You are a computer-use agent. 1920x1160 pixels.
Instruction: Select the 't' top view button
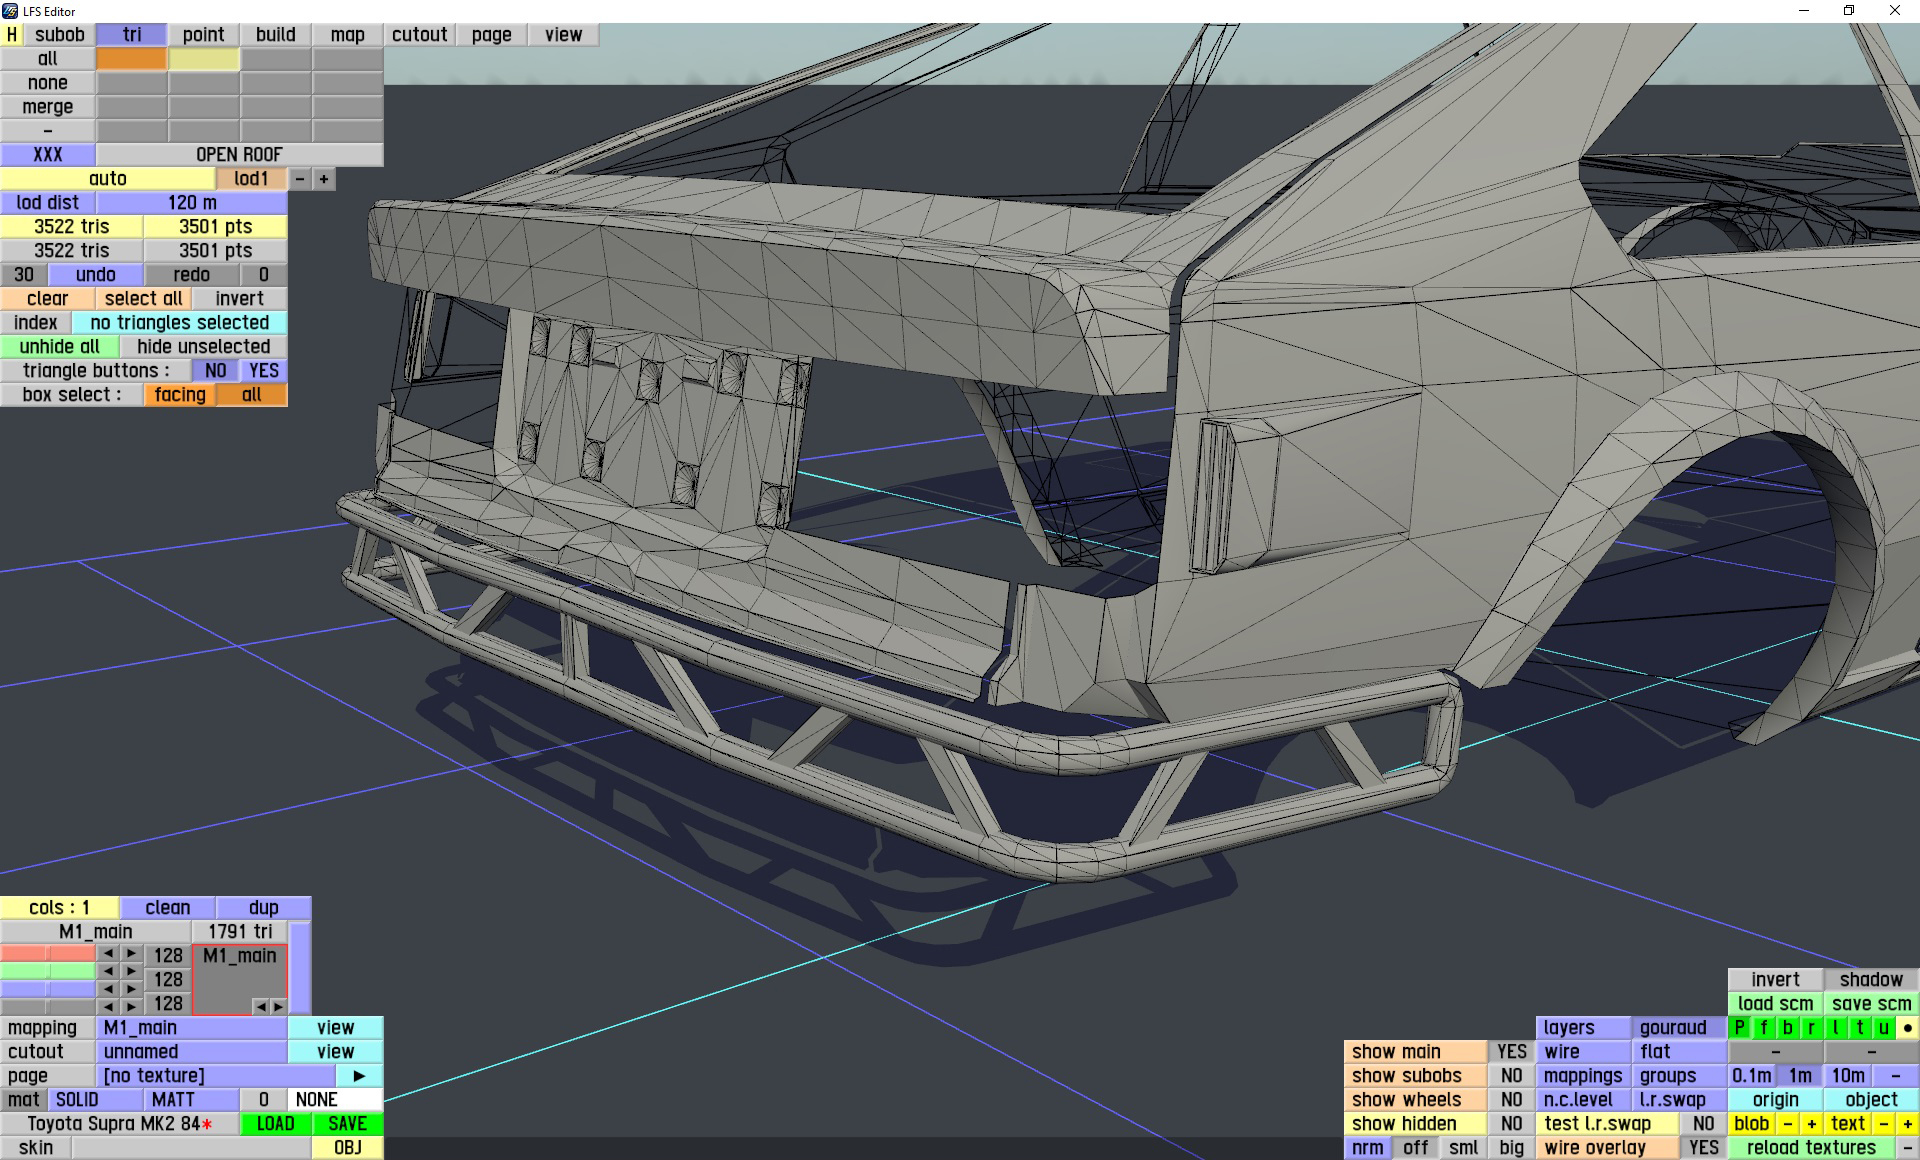click(x=1859, y=1028)
